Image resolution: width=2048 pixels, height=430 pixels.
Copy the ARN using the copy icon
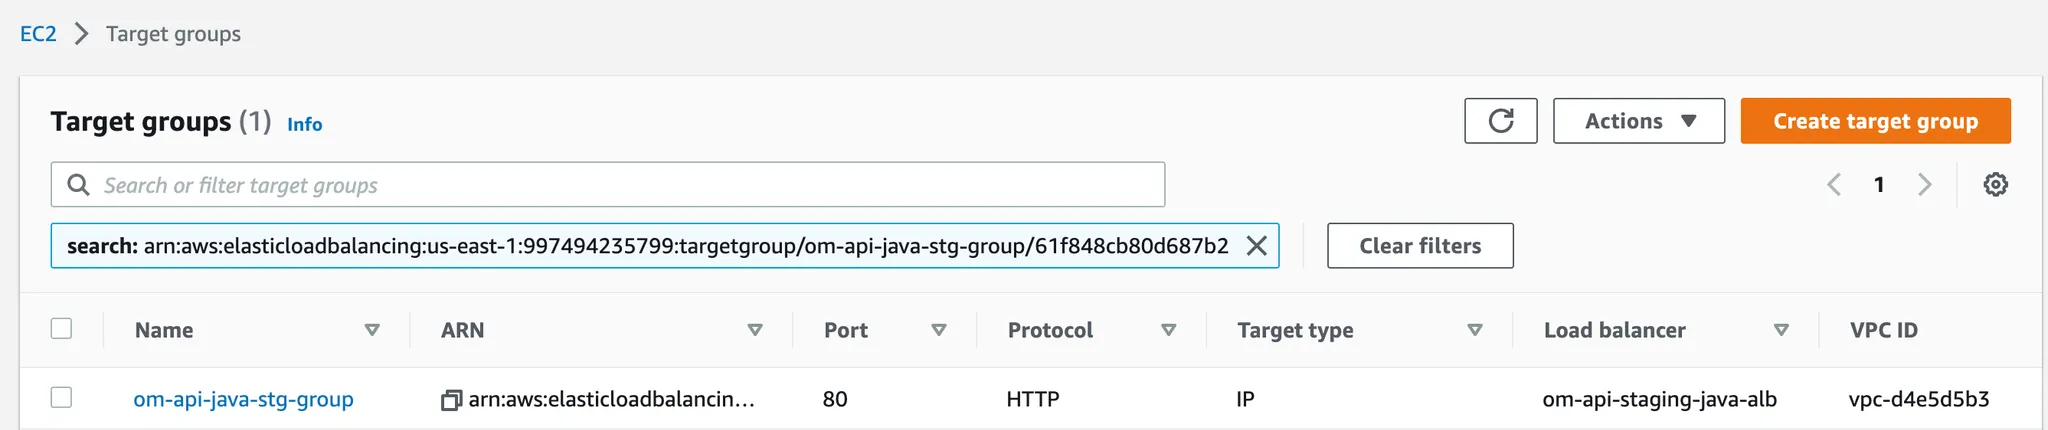coord(451,400)
